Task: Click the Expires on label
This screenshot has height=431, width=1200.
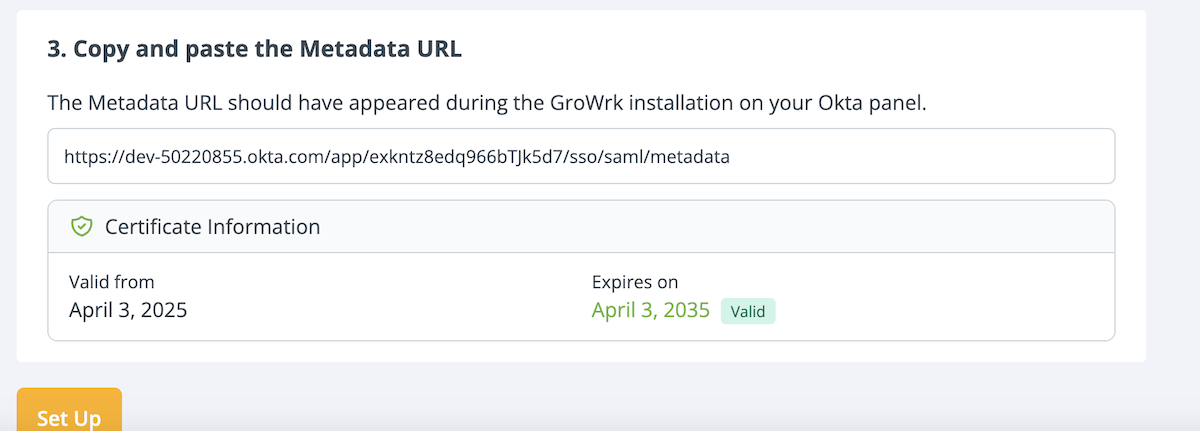Action: tap(635, 282)
